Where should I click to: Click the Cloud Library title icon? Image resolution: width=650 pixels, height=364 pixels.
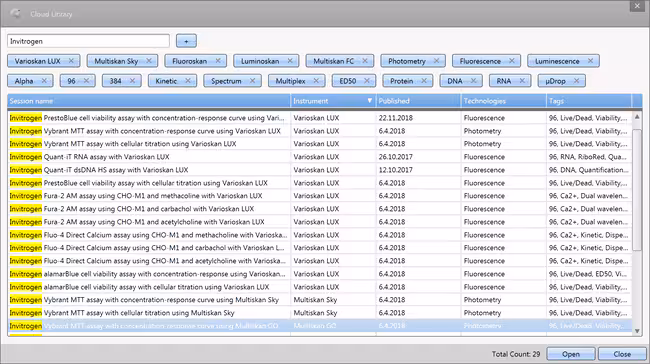click(x=16, y=14)
